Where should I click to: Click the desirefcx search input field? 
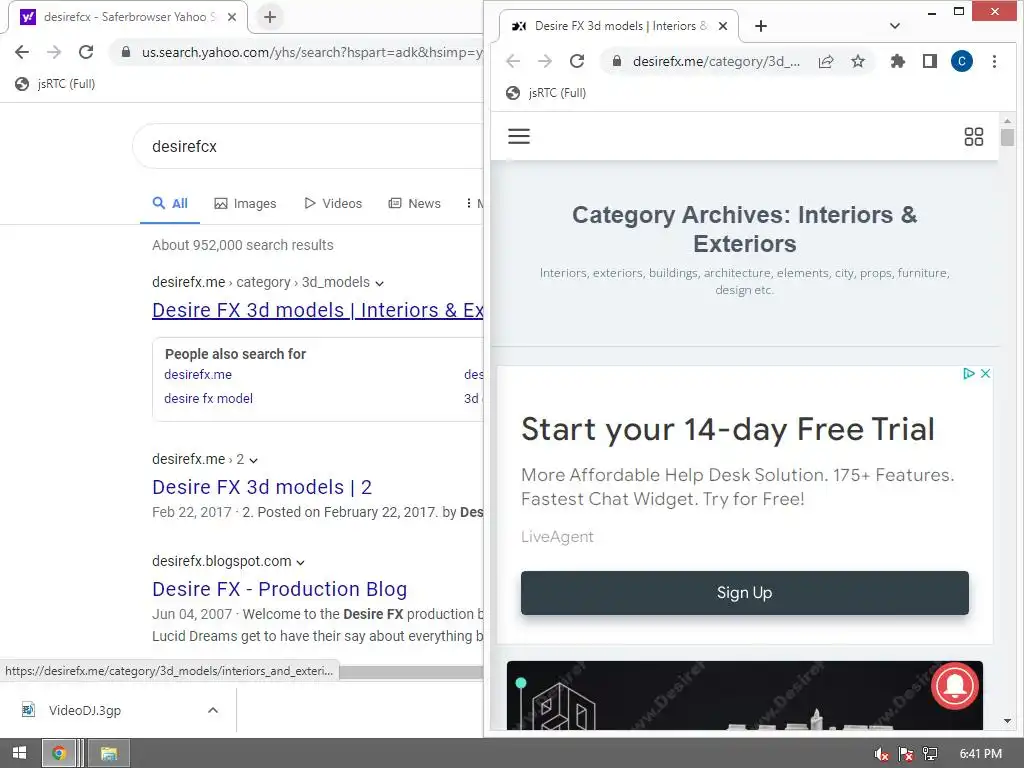(307, 146)
